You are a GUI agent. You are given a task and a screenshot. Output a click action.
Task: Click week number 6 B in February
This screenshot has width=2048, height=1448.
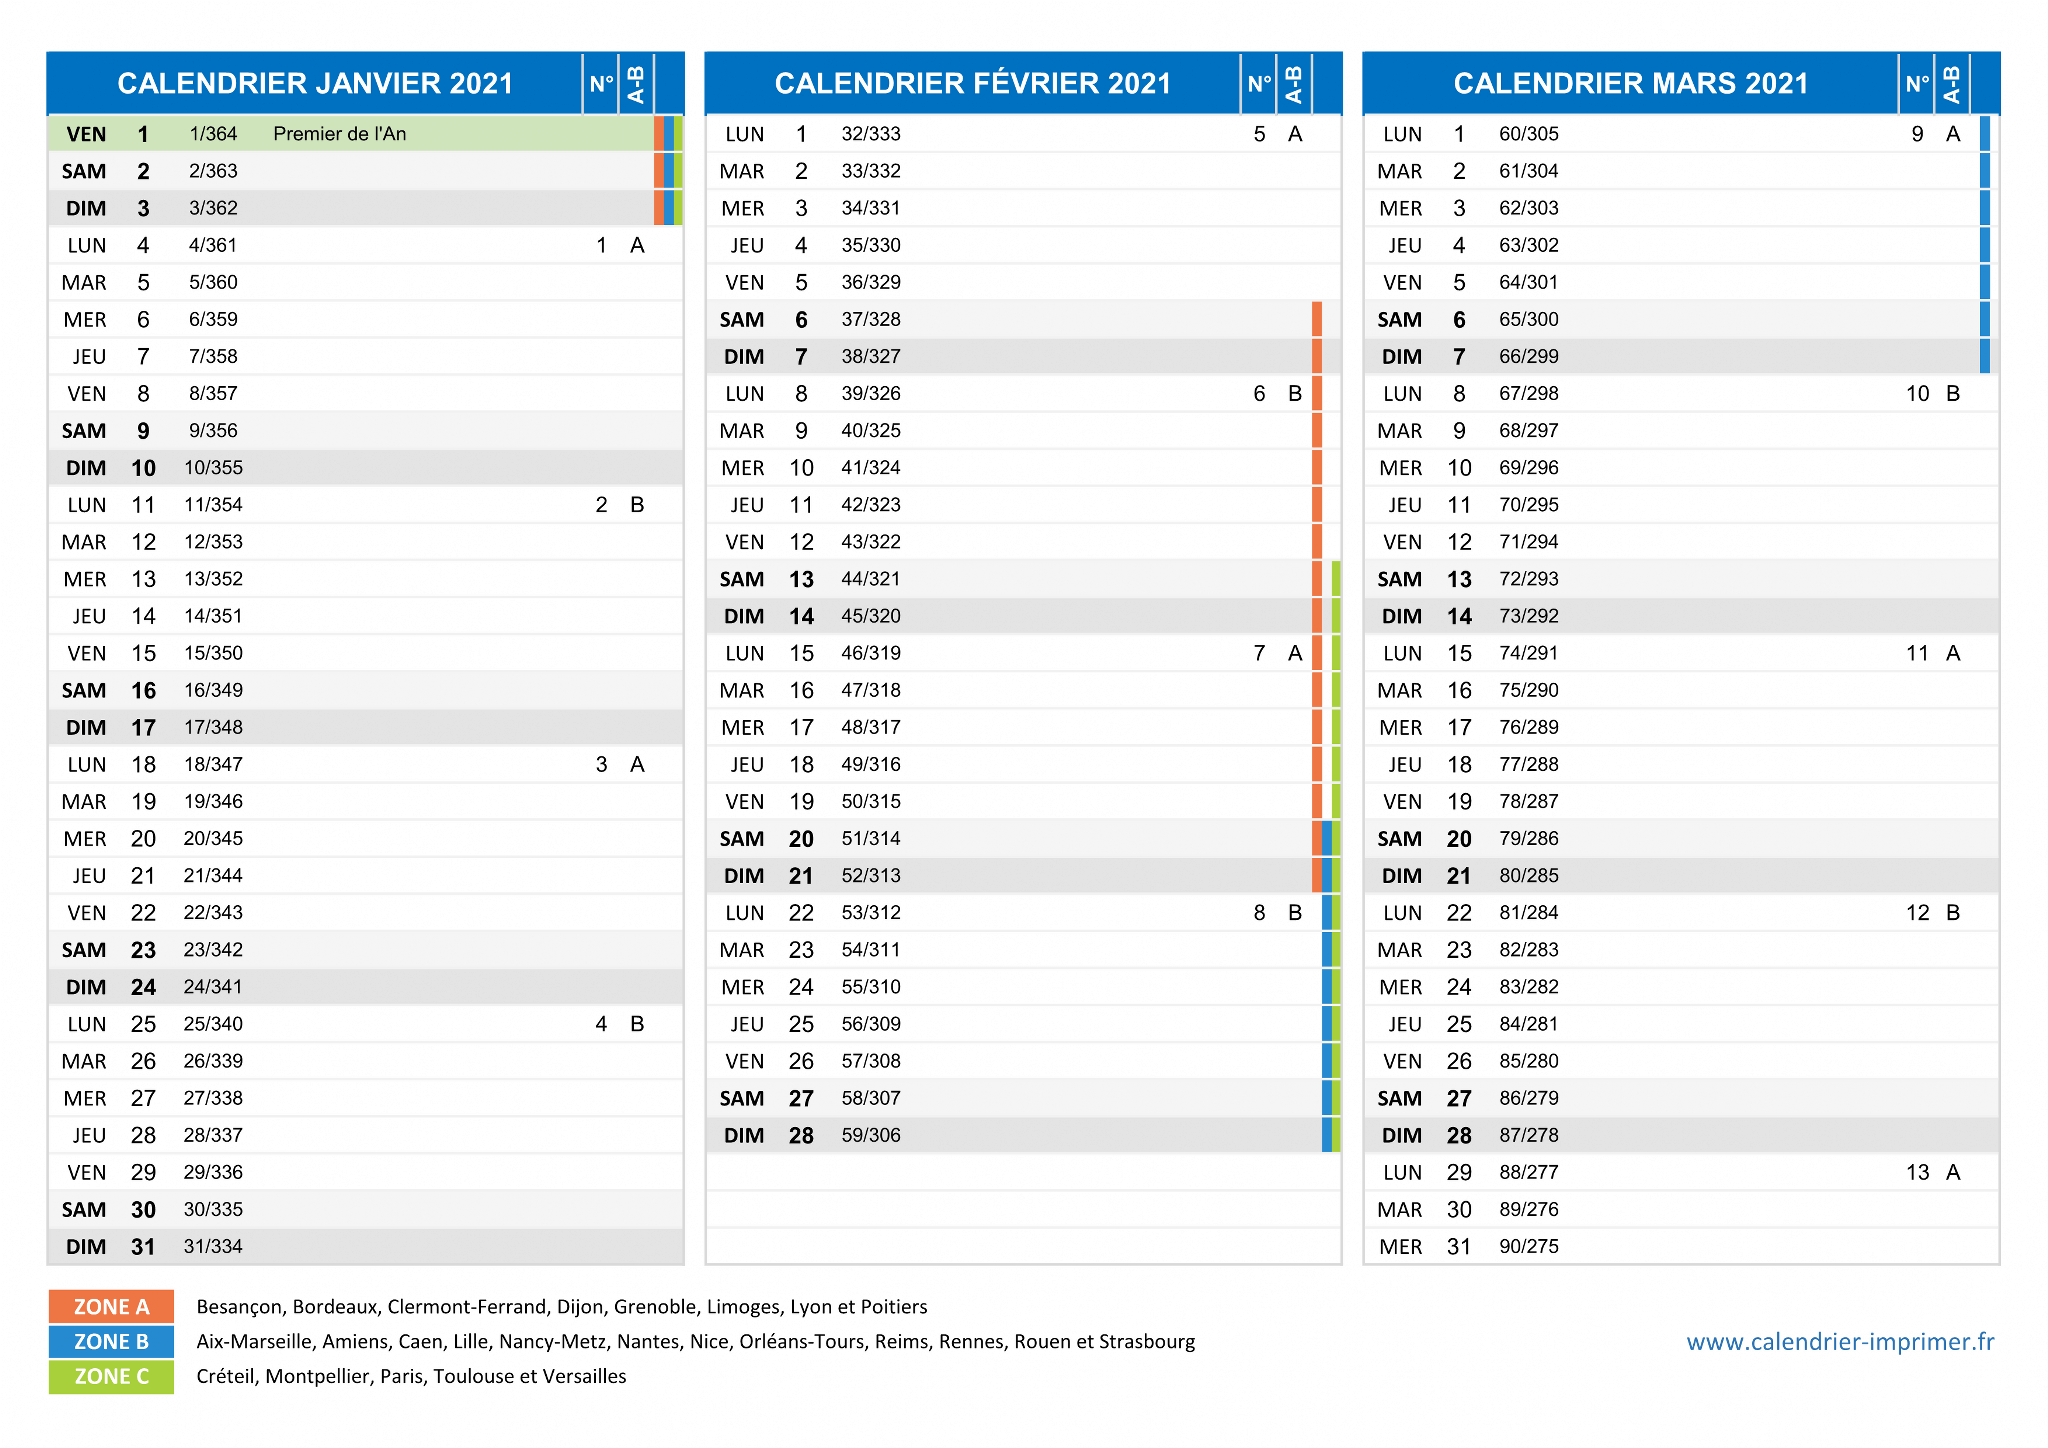coord(1278,394)
